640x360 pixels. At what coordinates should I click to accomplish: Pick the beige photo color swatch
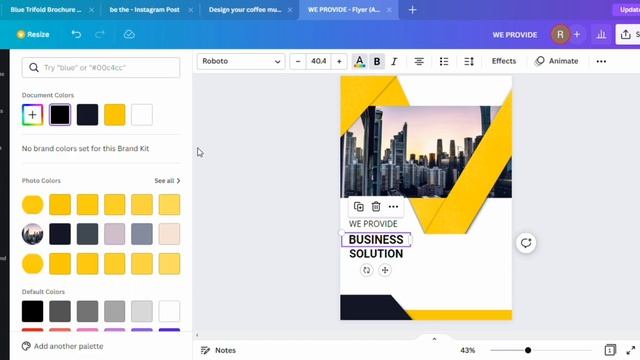(x=169, y=234)
